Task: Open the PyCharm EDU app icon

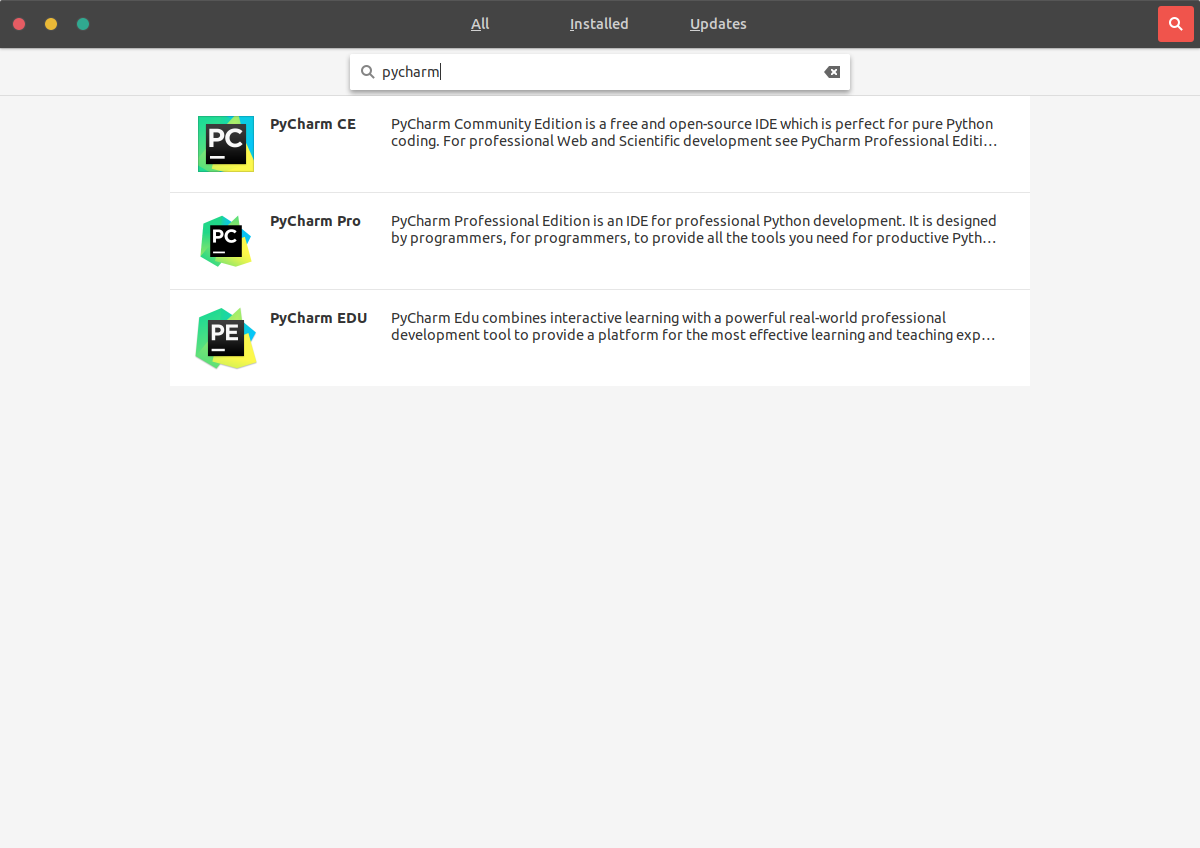Action: click(x=226, y=338)
